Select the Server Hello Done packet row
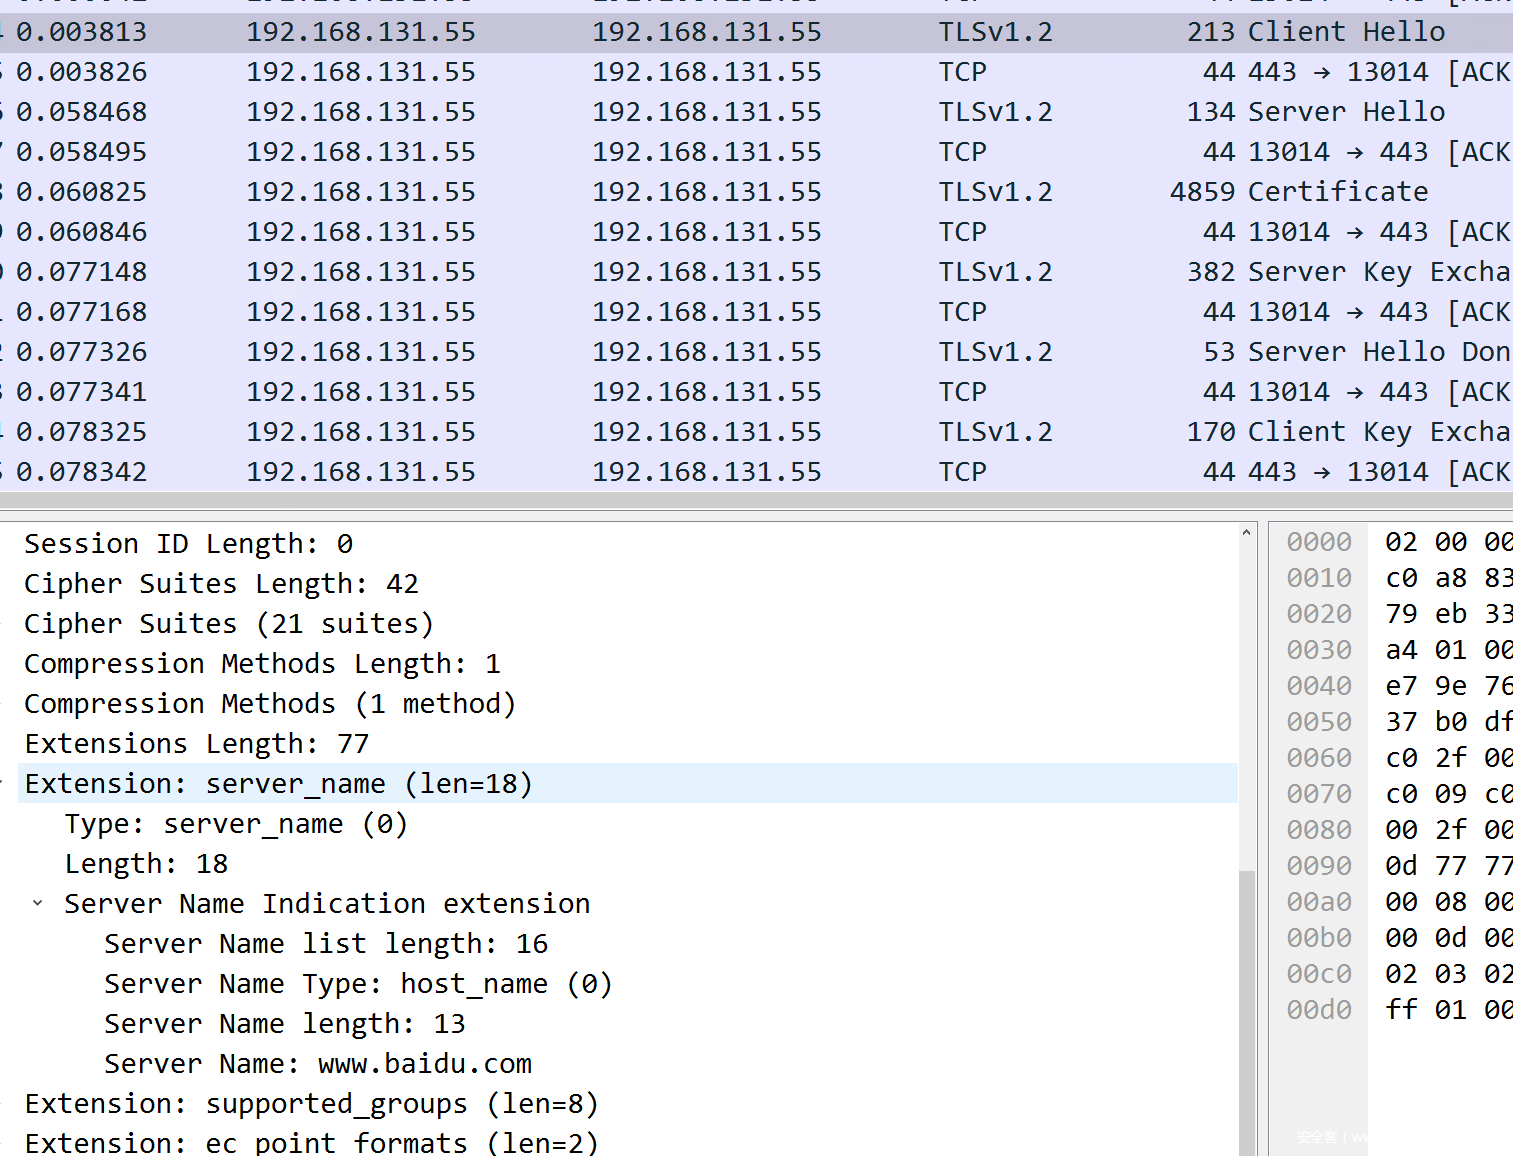Viewport: 1513px width, 1156px height. click(x=700, y=352)
